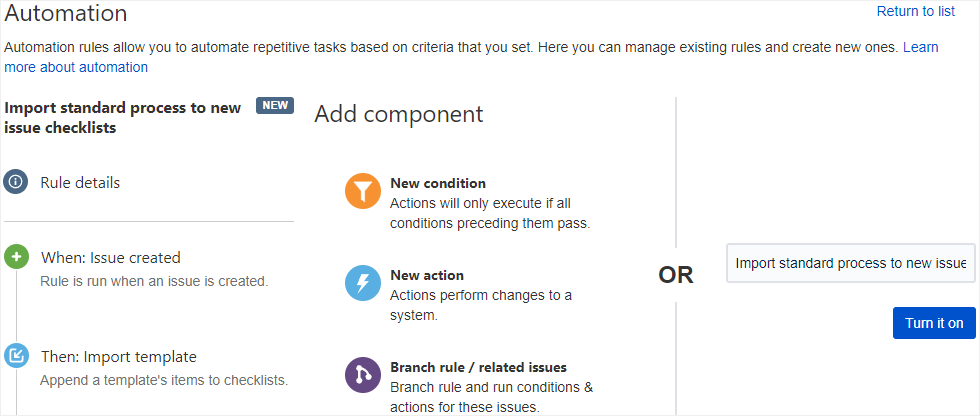Open the Return to list link
Image resolution: width=980 pixels, height=416 pixels.
[x=915, y=11]
